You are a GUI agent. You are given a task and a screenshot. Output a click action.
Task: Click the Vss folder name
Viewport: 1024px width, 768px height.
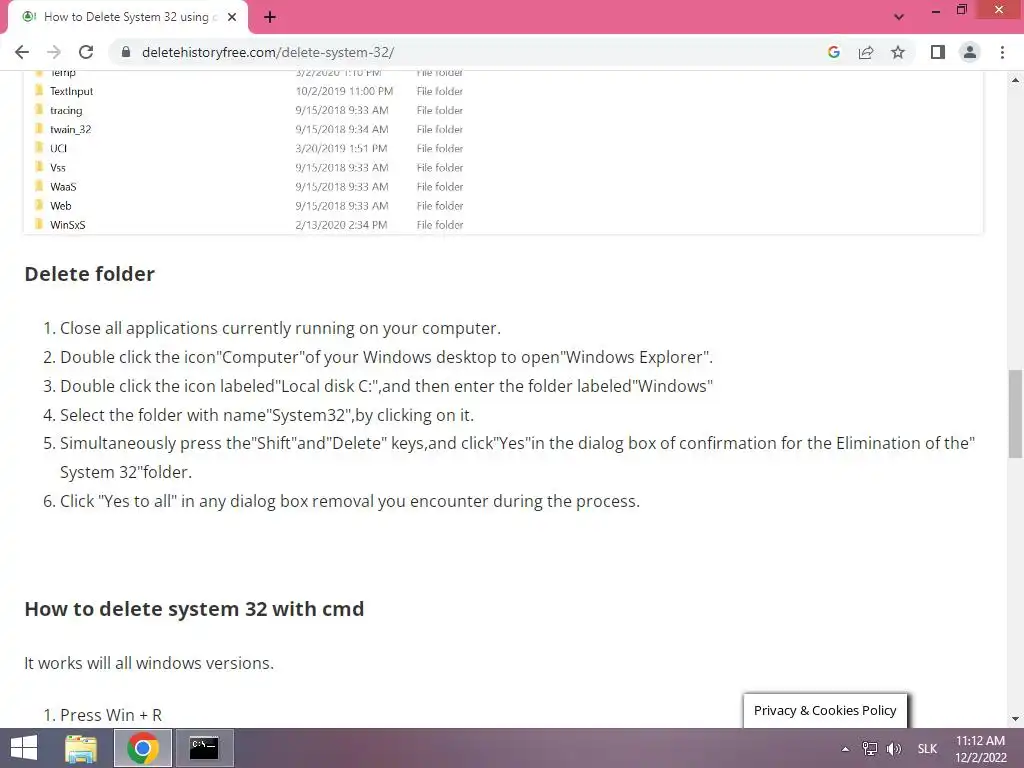pyautogui.click(x=57, y=168)
